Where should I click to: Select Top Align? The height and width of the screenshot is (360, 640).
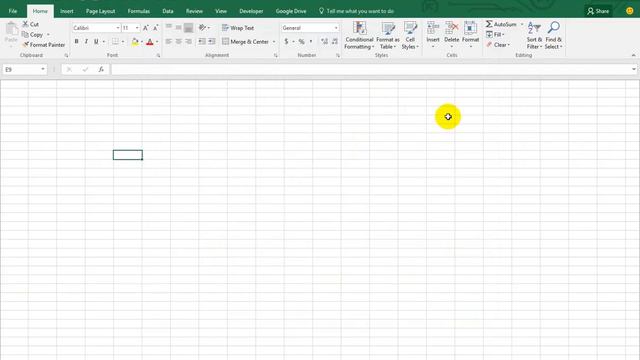[x=169, y=27]
